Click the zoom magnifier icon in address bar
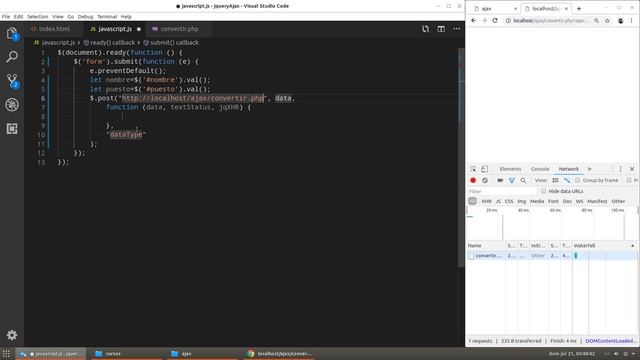This screenshot has height=360, width=640. click(596, 20)
